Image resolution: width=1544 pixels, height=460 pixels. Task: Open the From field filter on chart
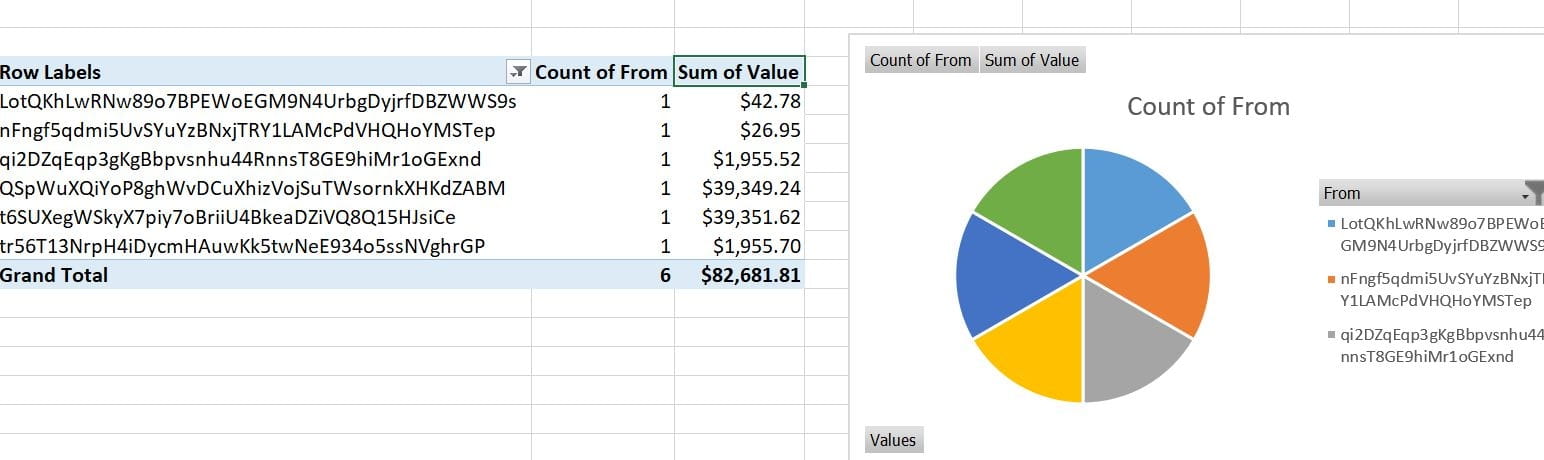click(x=1530, y=193)
